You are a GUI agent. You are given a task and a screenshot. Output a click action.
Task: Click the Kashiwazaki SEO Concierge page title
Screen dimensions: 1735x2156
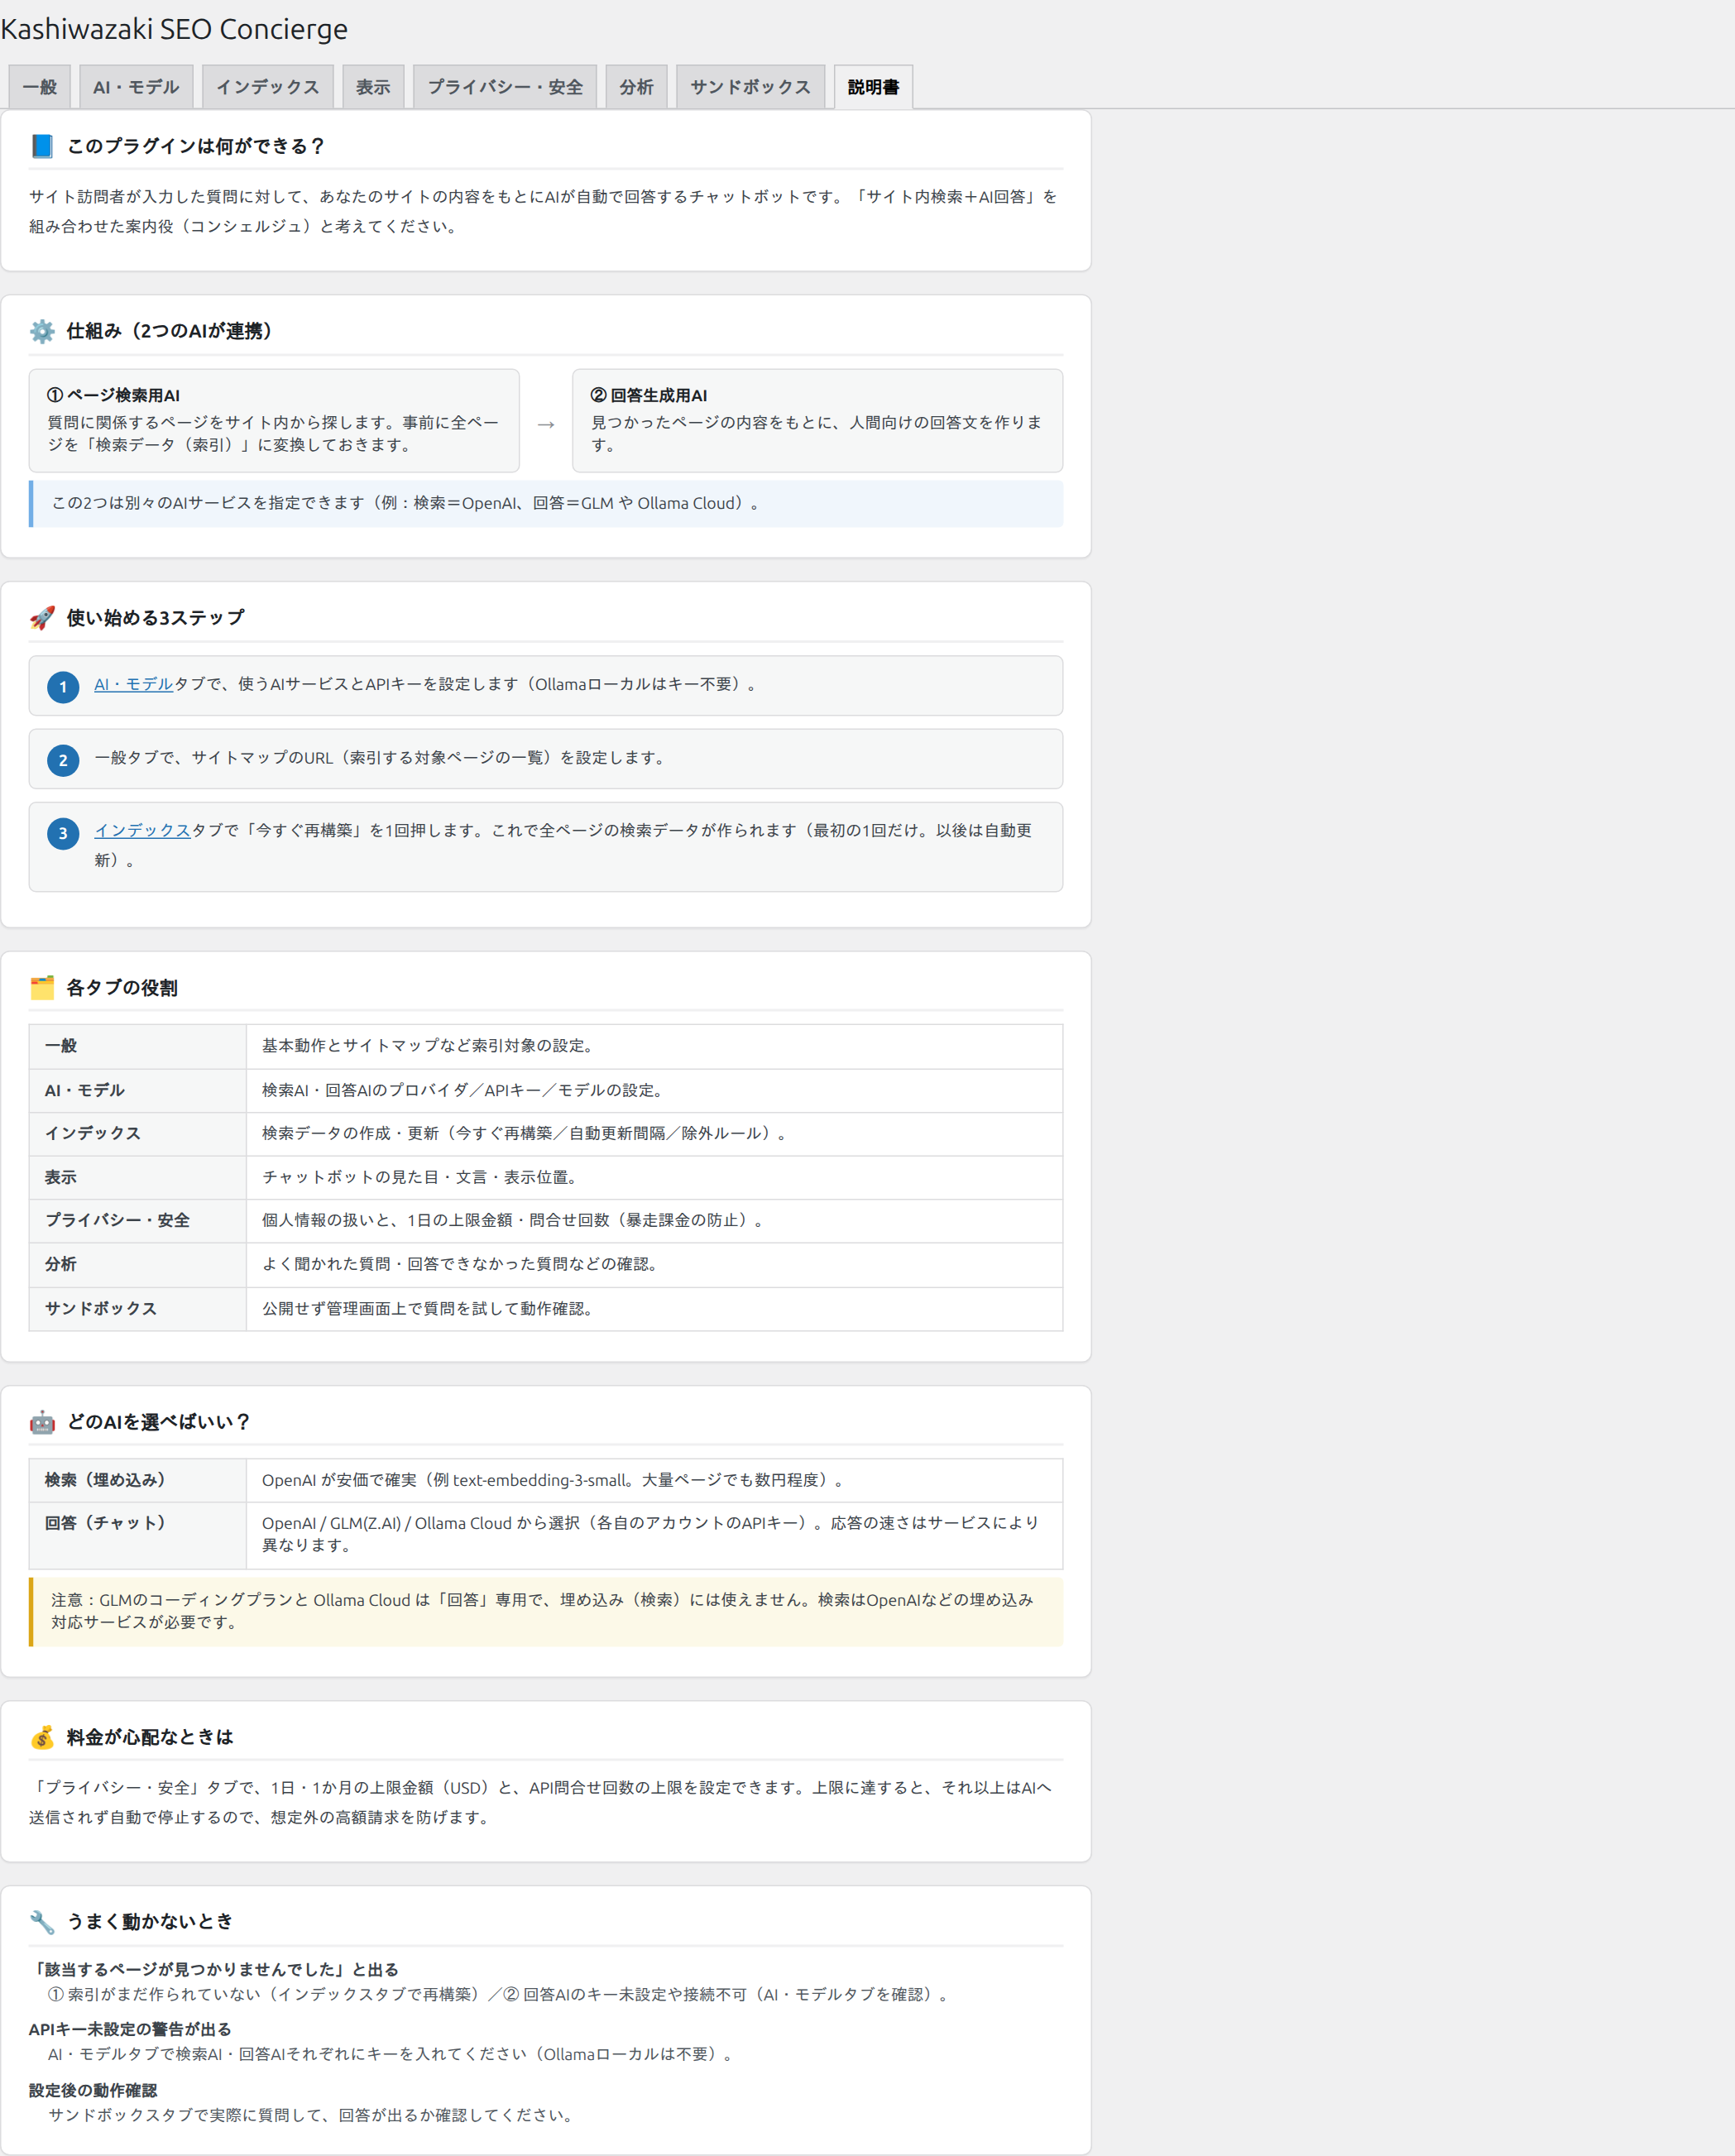click(x=174, y=29)
